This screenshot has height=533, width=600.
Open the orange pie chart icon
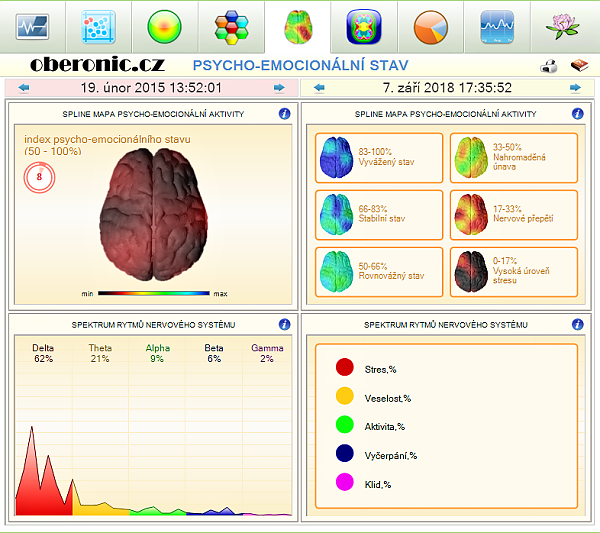click(x=430, y=26)
